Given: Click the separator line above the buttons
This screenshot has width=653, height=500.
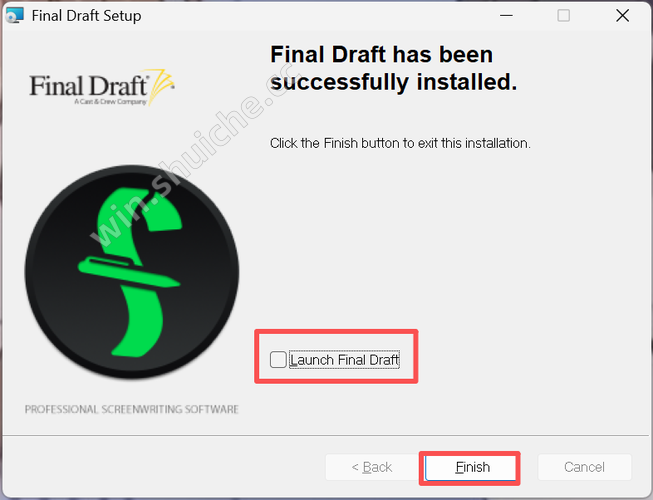Looking at the screenshot, I should pyautogui.click(x=326, y=435).
